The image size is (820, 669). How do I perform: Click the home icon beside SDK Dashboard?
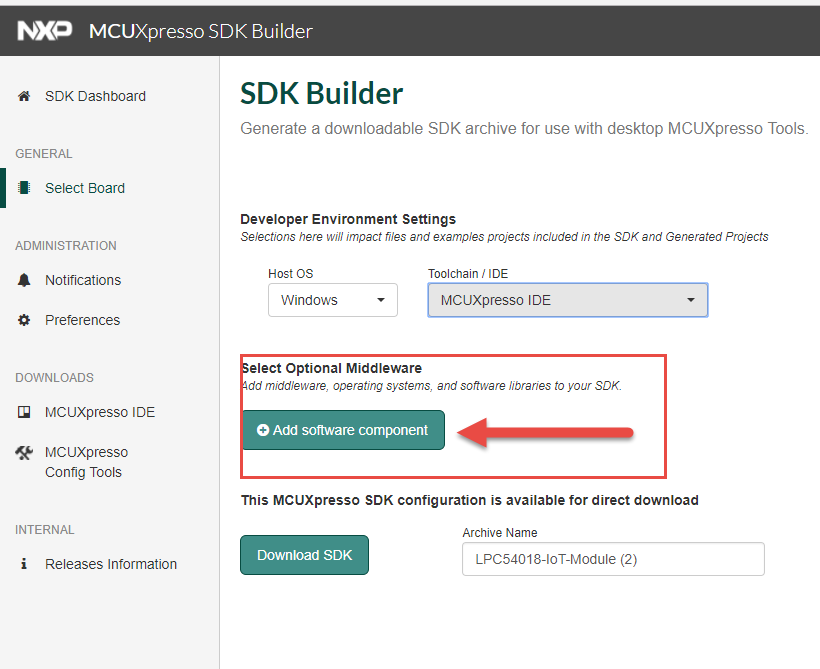pyautogui.click(x=24, y=96)
